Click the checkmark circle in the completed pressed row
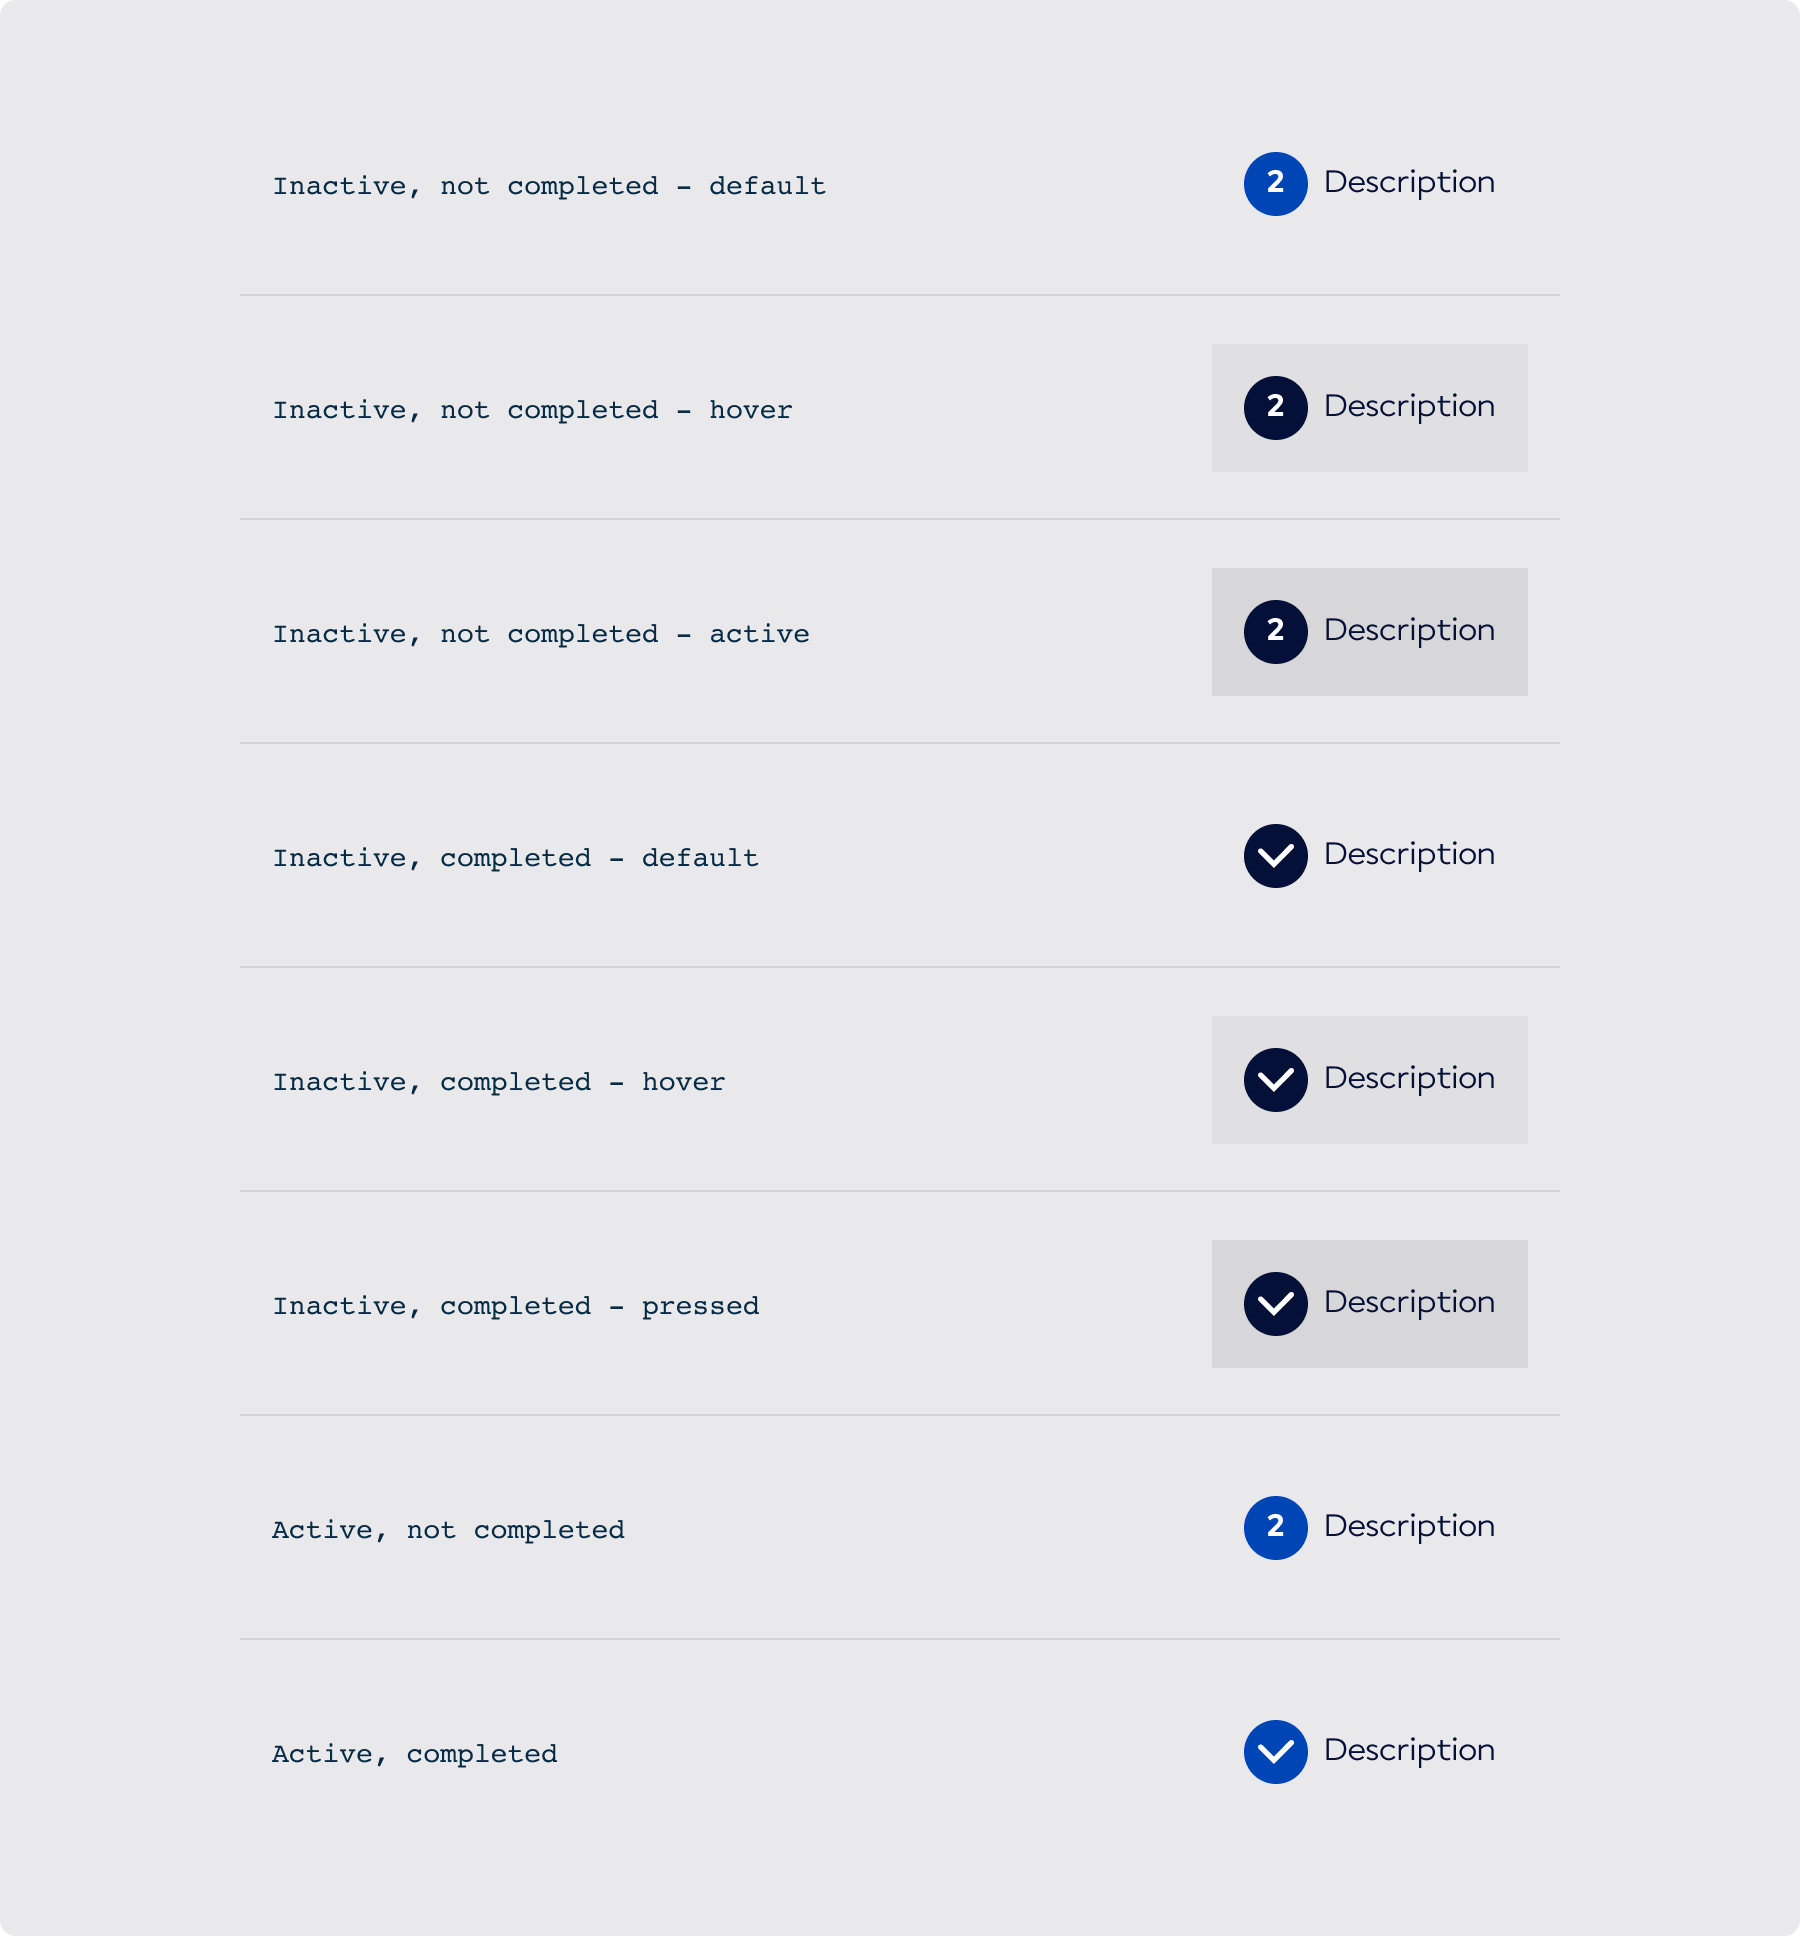 (1275, 1304)
